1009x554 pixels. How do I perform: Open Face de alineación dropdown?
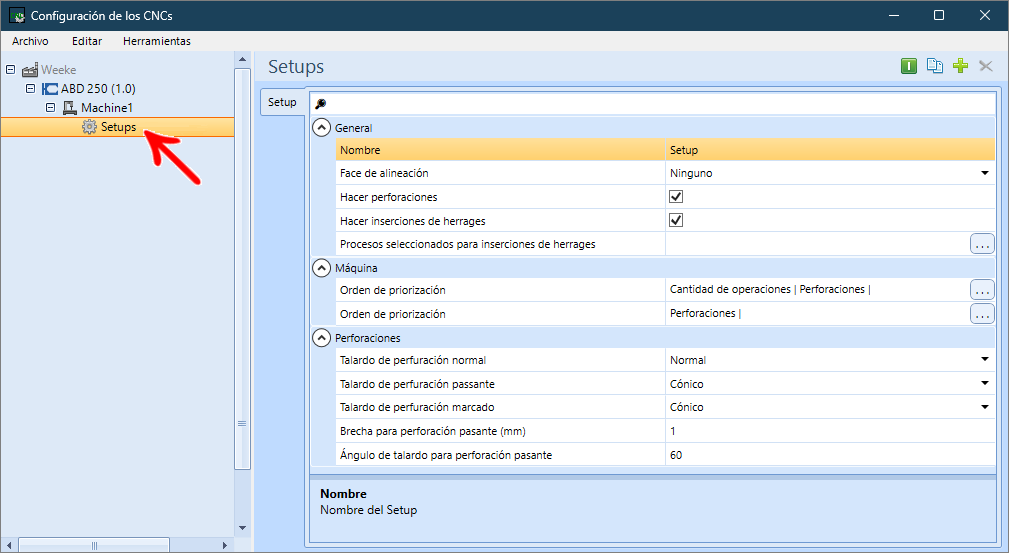(985, 173)
